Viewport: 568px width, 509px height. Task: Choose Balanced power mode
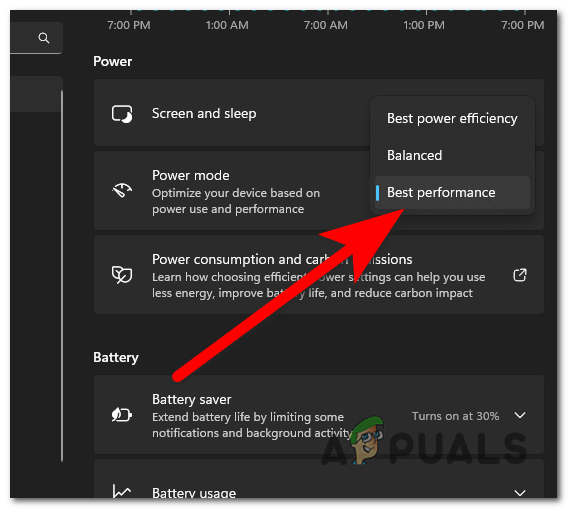[452, 156]
